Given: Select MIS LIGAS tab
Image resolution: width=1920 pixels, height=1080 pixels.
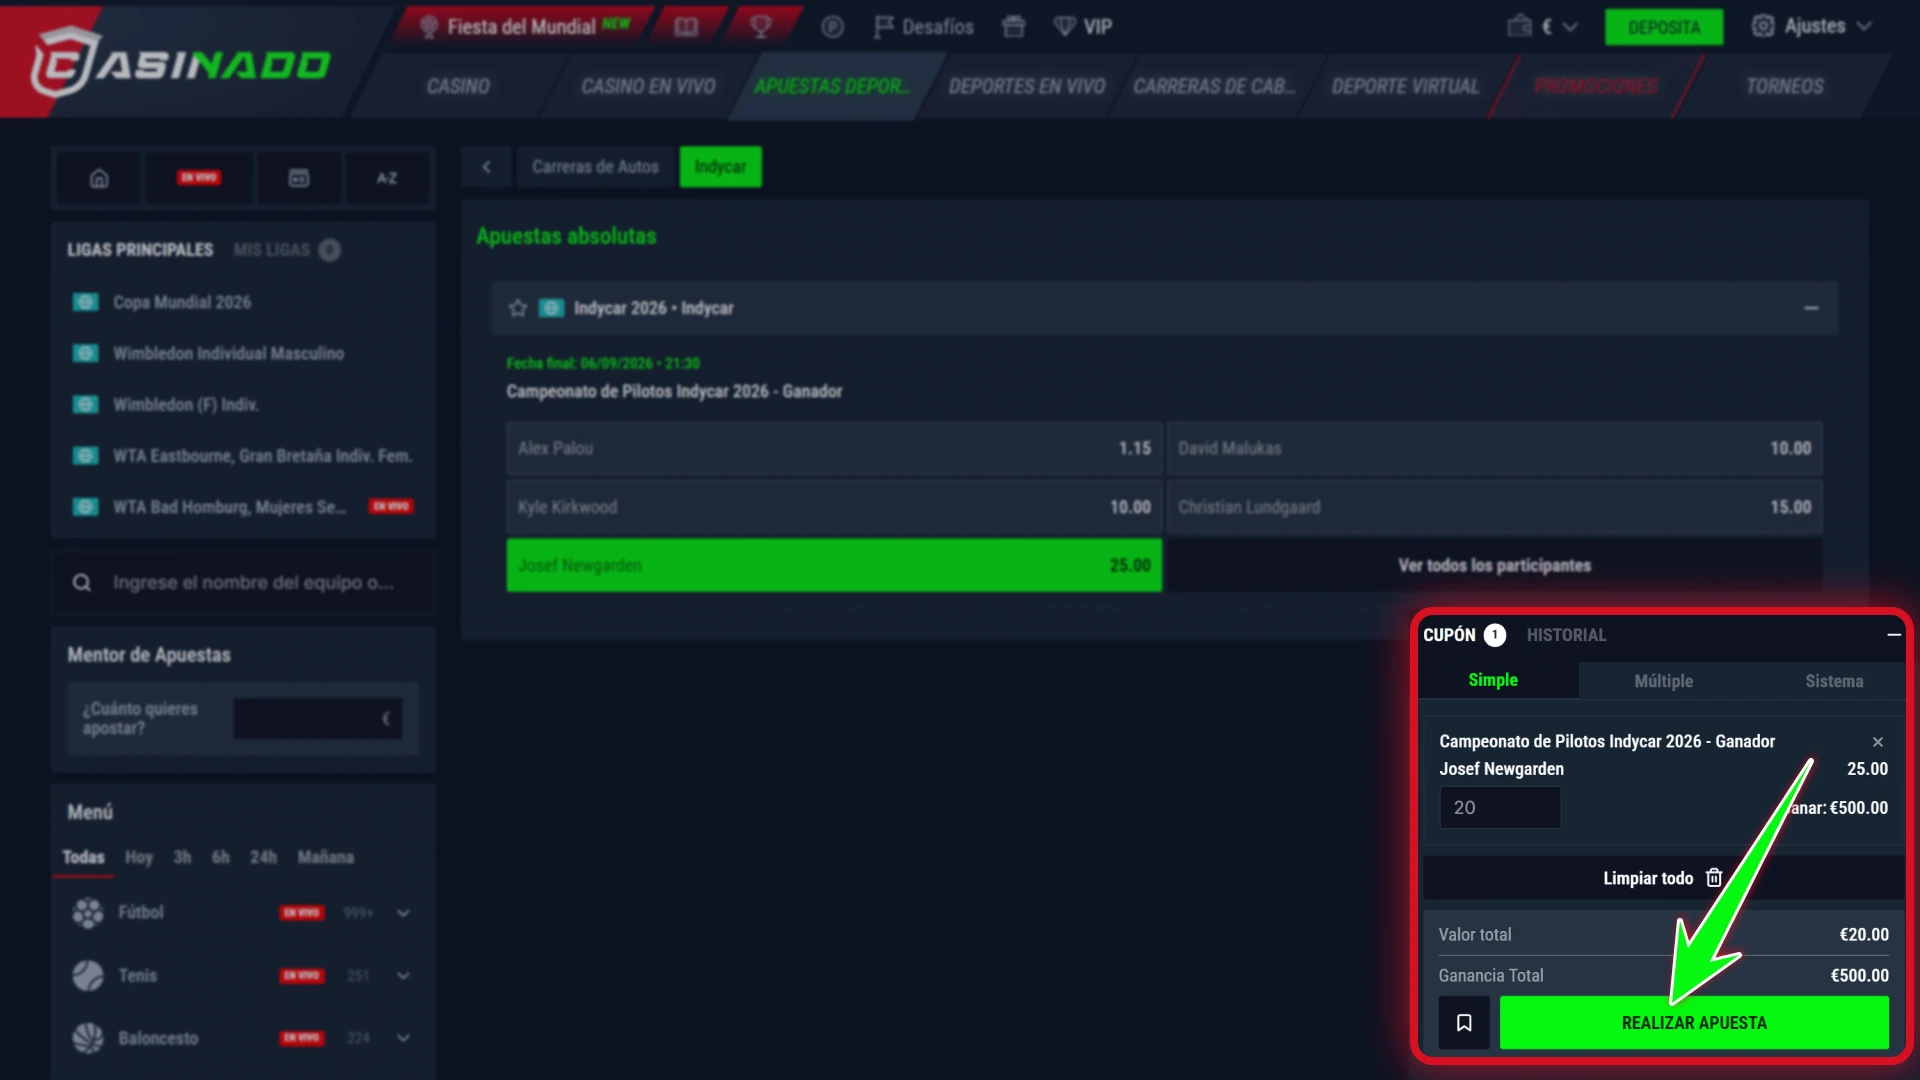Looking at the screenshot, I should coord(286,250).
